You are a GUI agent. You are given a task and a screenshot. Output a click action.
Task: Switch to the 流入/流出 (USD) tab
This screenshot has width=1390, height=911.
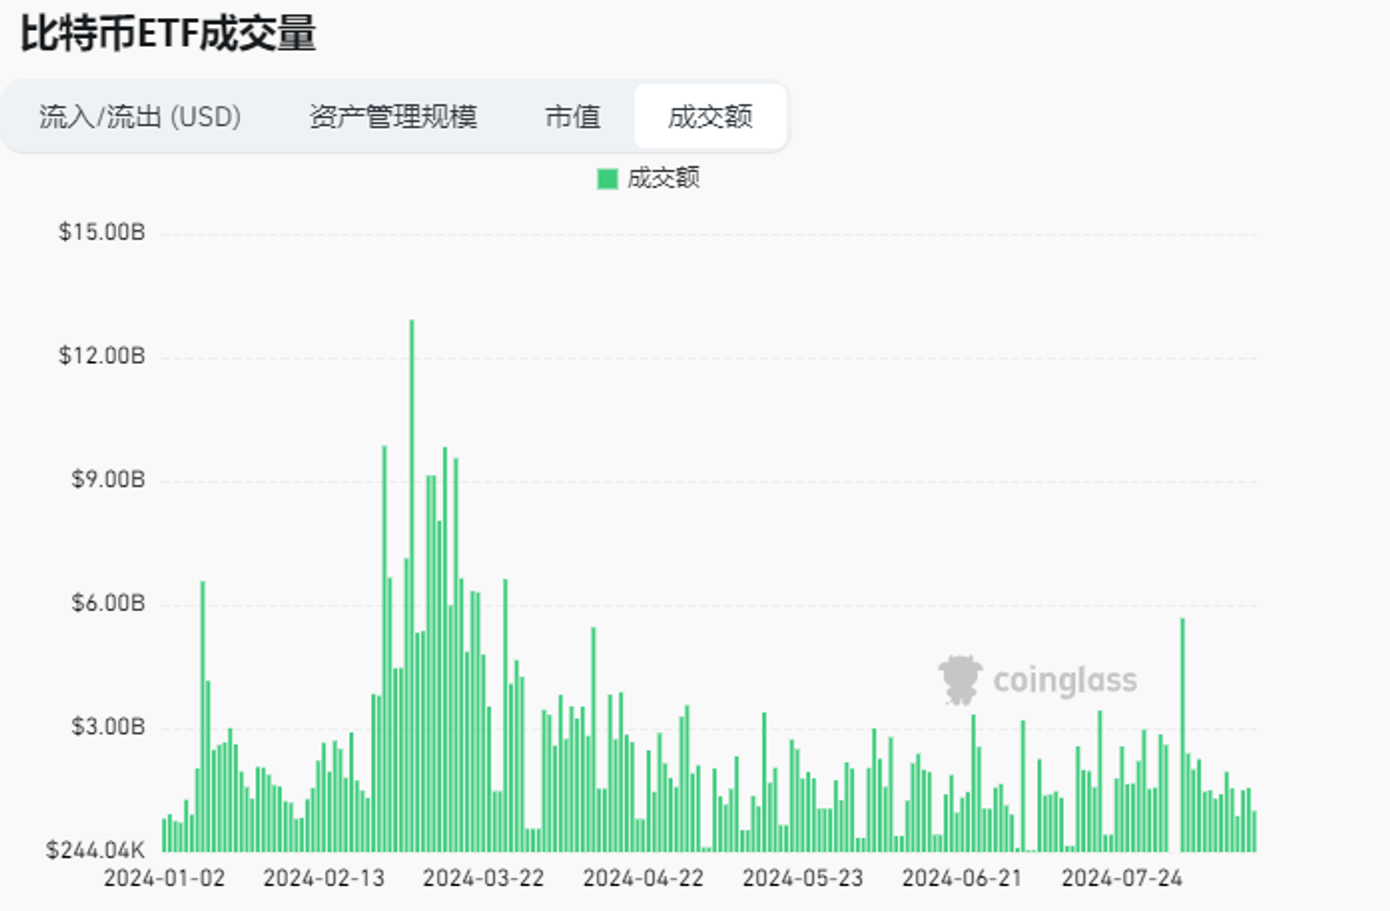[138, 117]
